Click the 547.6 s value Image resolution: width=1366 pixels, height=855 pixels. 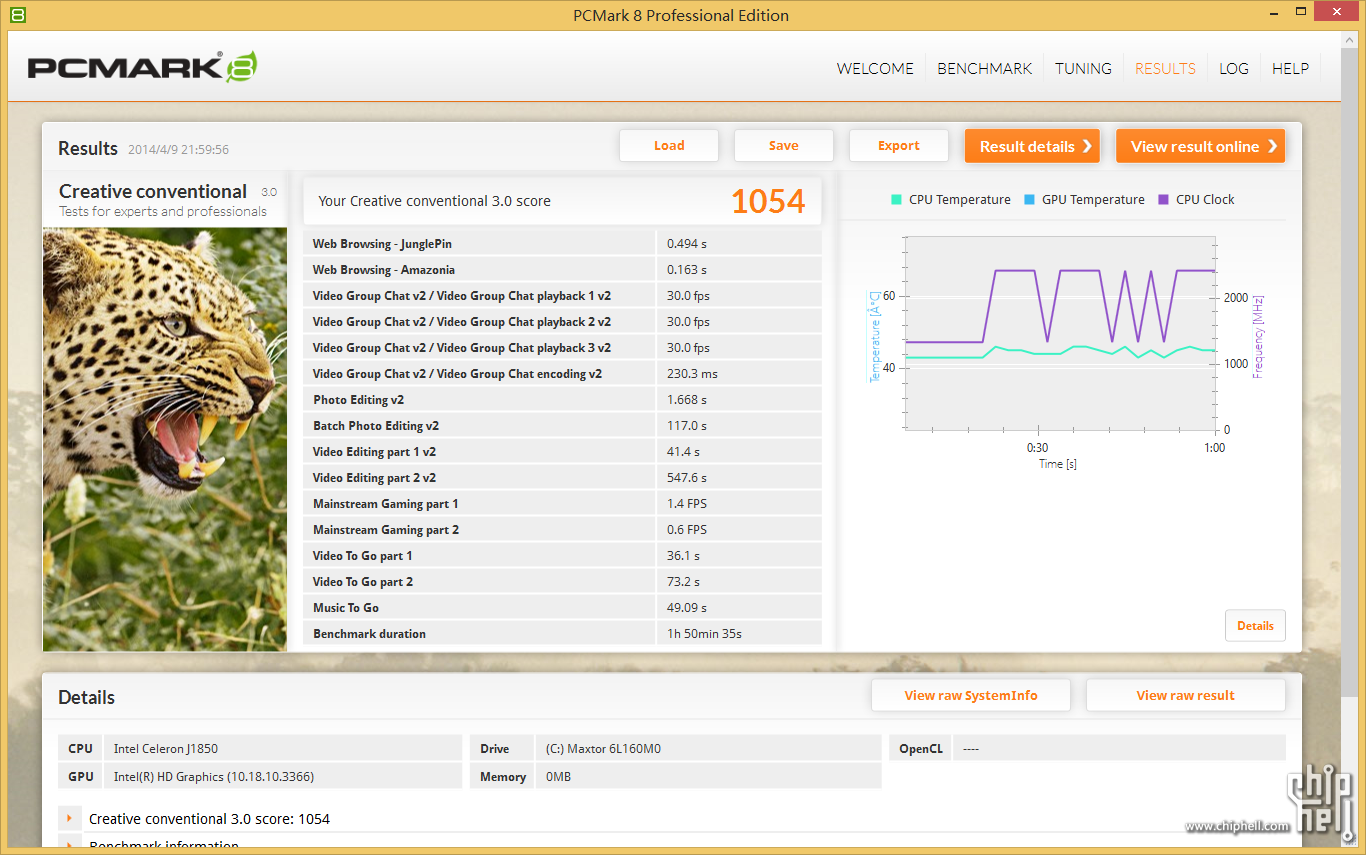tap(687, 478)
